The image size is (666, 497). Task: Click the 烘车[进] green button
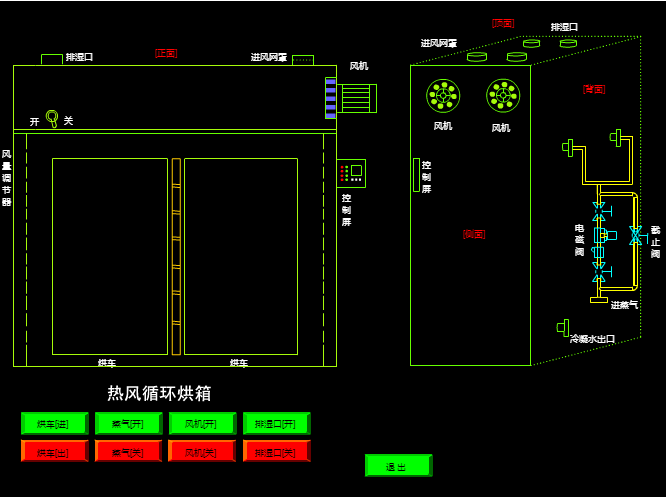click(x=55, y=424)
